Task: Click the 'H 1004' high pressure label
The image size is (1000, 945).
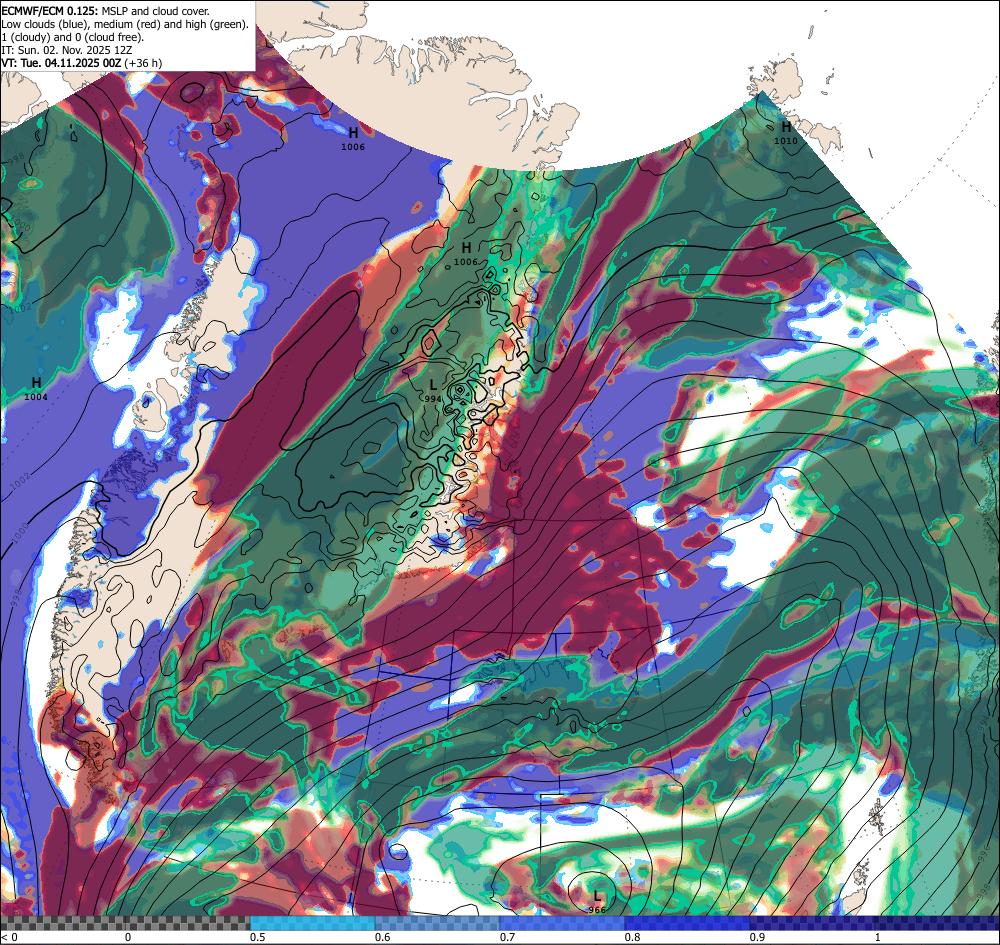Action: coord(36,388)
